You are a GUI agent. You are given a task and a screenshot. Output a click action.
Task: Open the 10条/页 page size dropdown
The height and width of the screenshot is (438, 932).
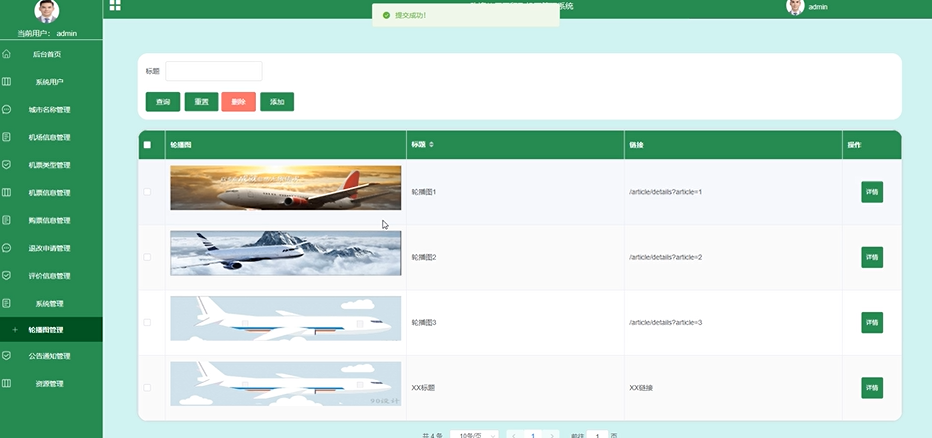(x=474, y=435)
